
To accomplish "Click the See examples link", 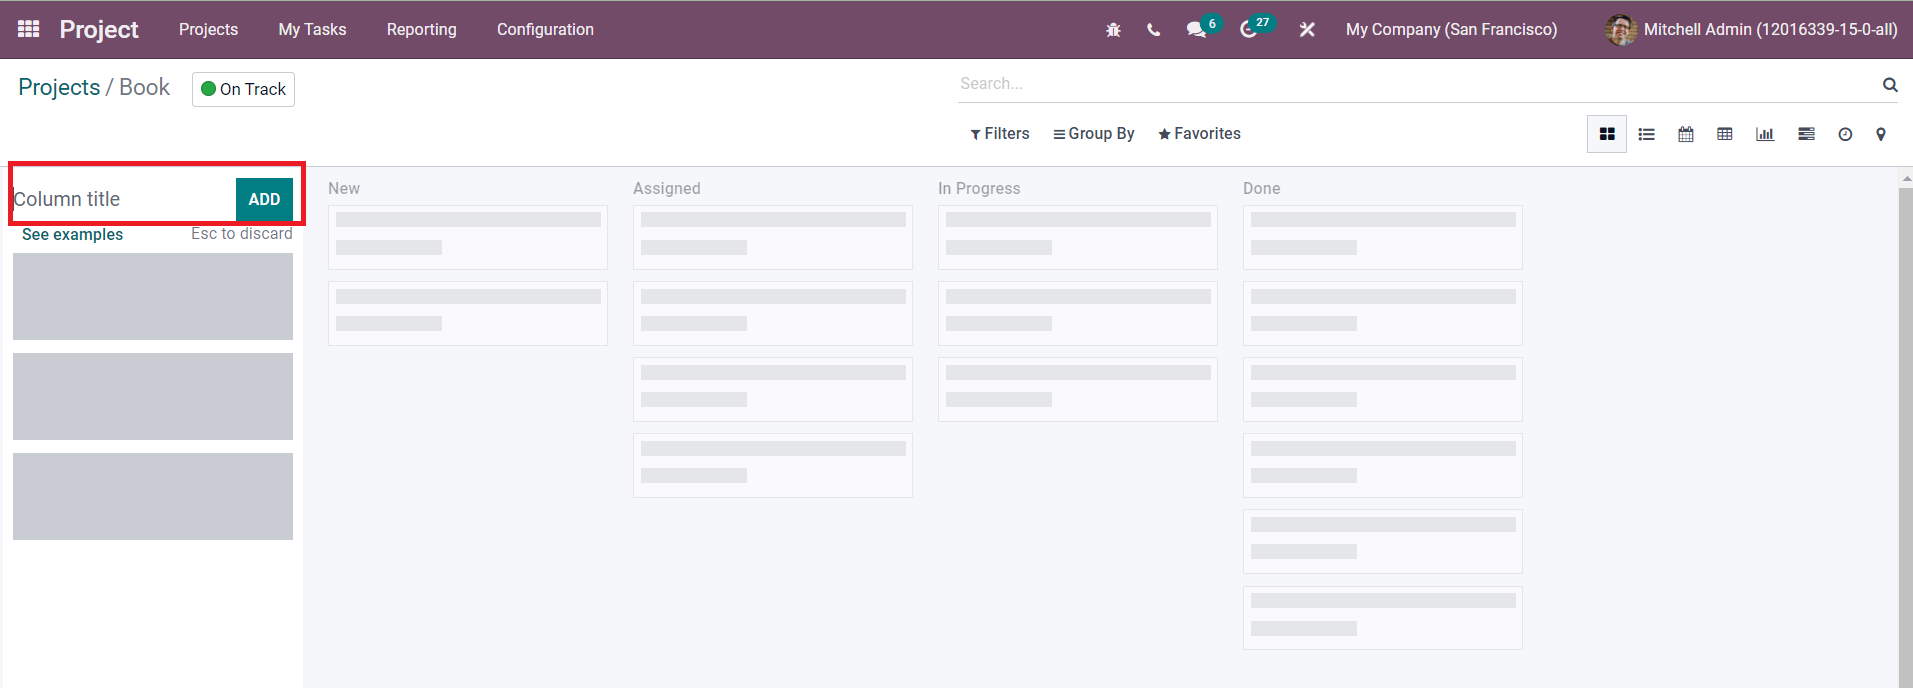I will pyautogui.click(x=72, y=234).
